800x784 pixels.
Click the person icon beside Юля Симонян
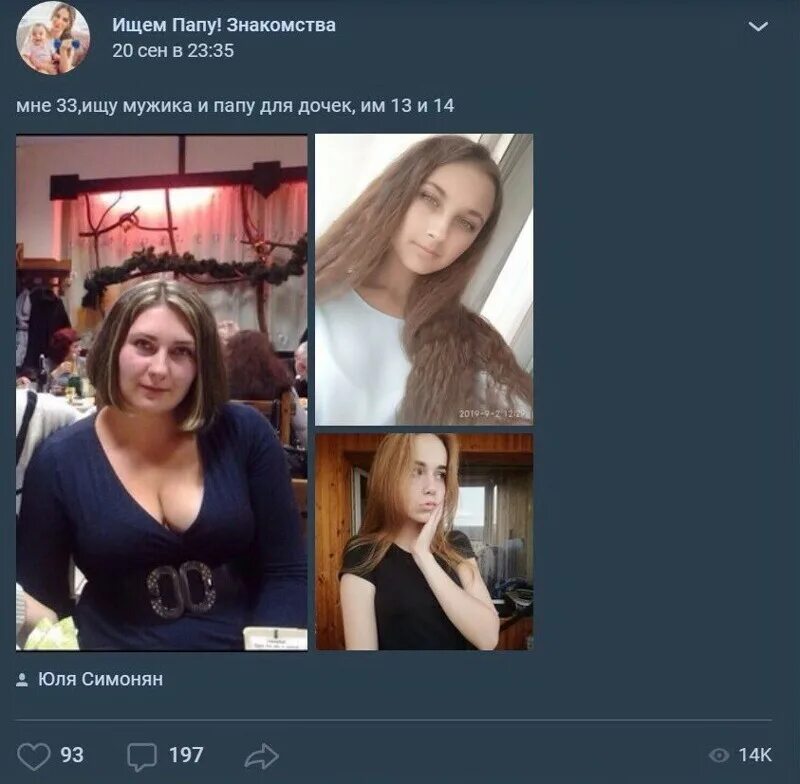click(22, 679)
